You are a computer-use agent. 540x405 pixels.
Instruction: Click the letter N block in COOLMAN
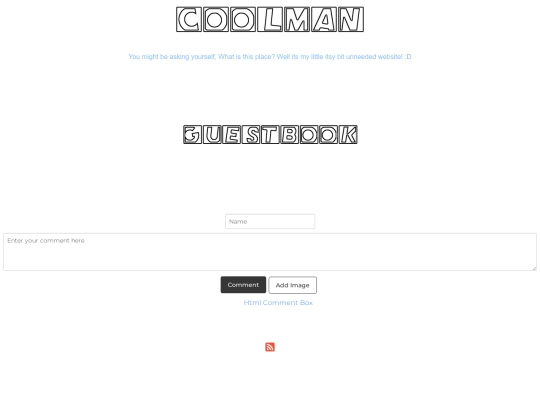[351, 19]
